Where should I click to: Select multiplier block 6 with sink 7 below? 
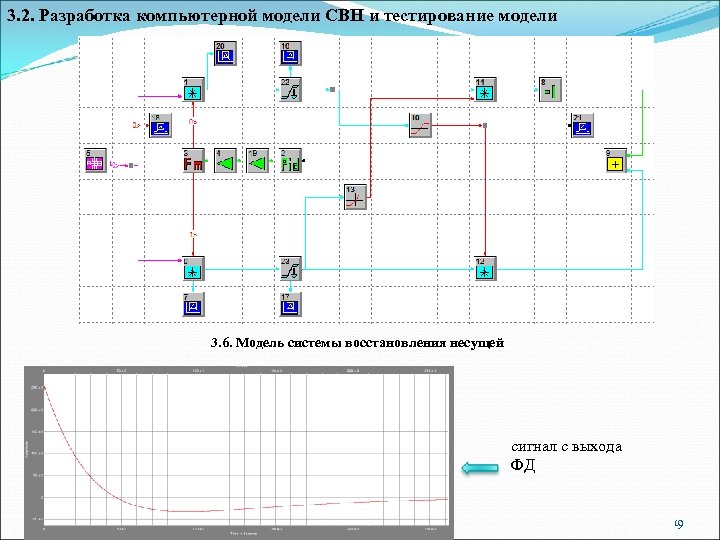(x=193, y=269)
